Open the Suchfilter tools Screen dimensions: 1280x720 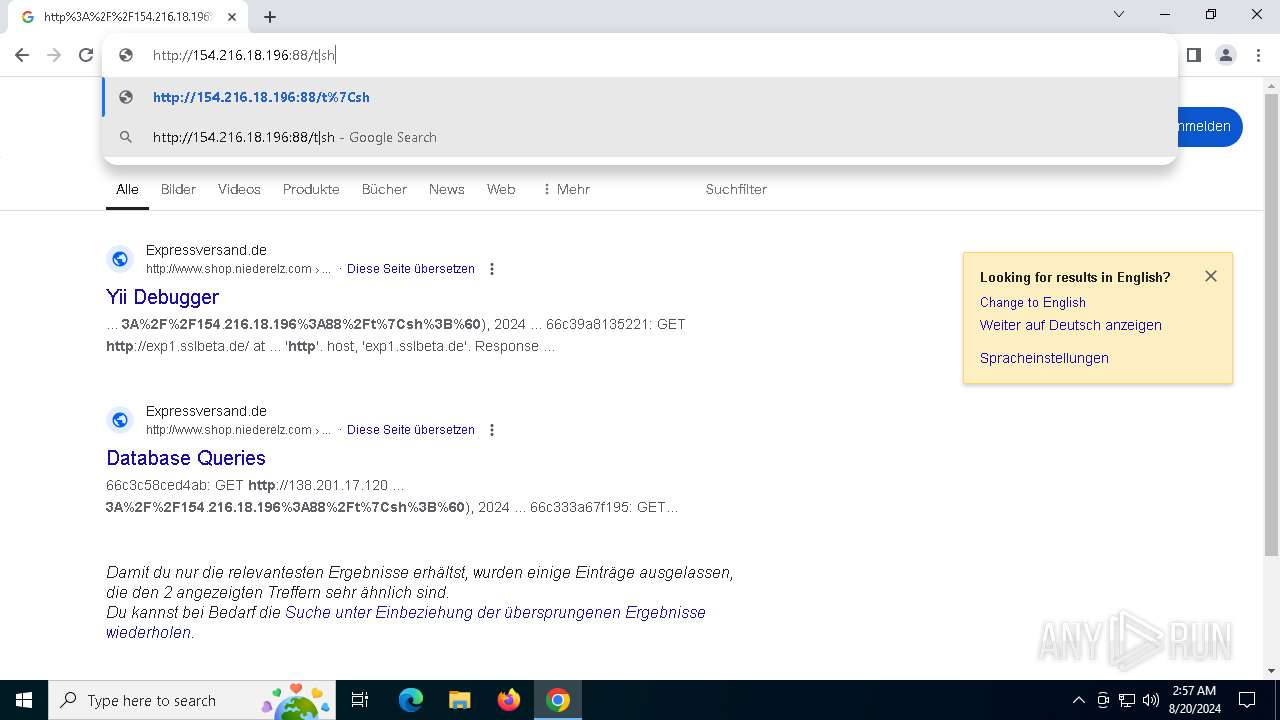[x=736, y=189]
